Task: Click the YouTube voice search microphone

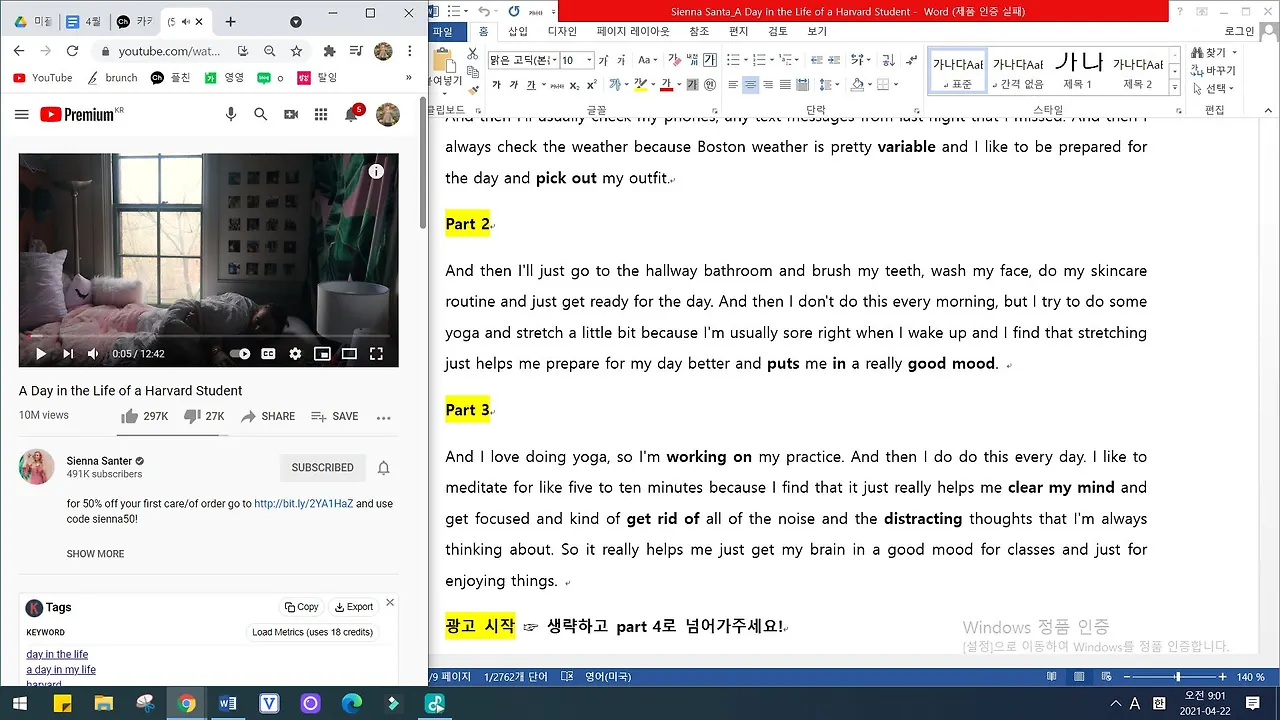Action: point(231,114)
